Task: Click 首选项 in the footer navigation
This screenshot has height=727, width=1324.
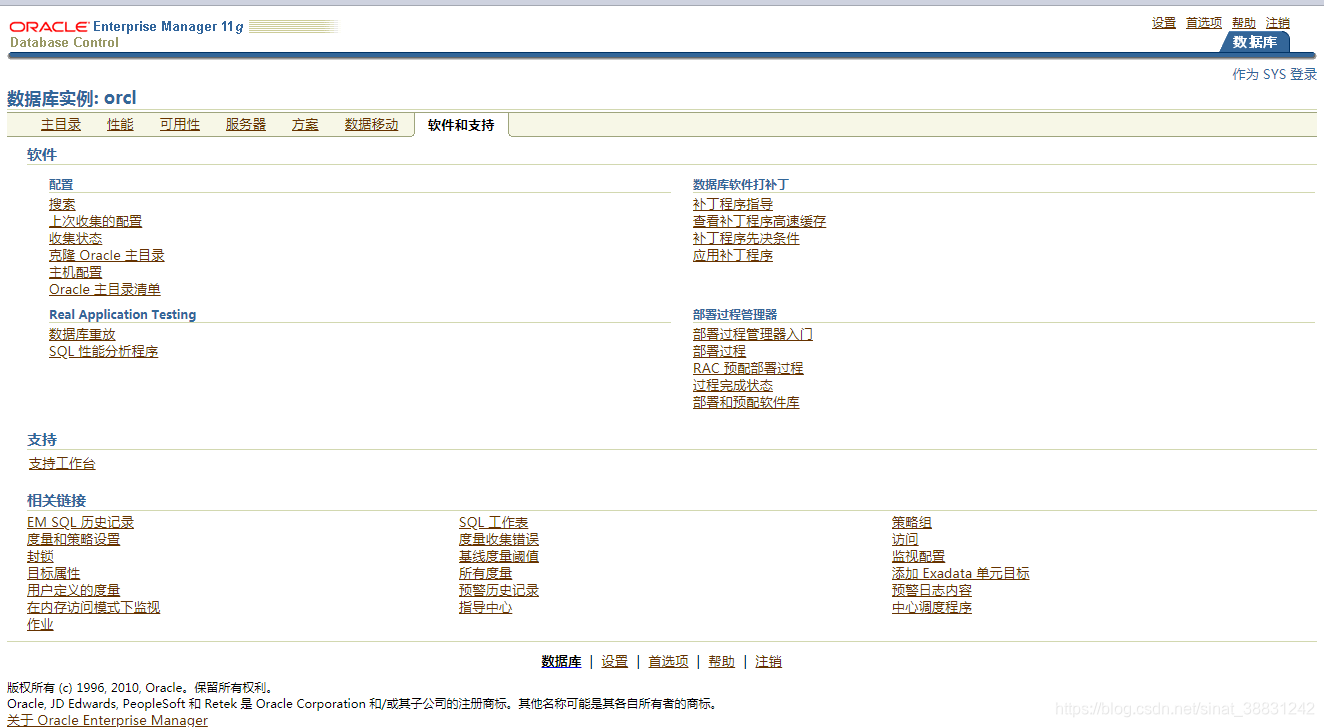Action: point(668,661)
